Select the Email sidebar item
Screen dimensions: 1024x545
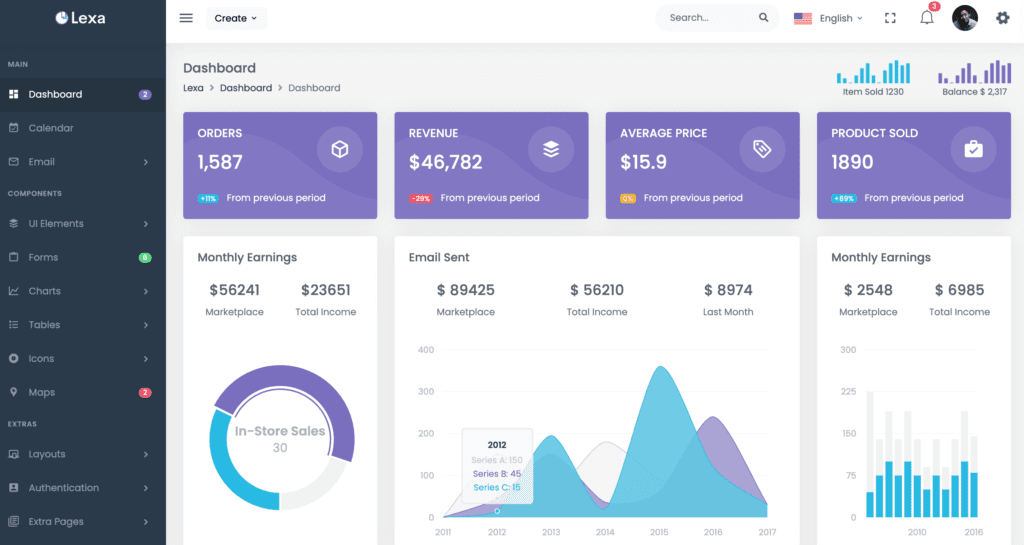(83, 162)
